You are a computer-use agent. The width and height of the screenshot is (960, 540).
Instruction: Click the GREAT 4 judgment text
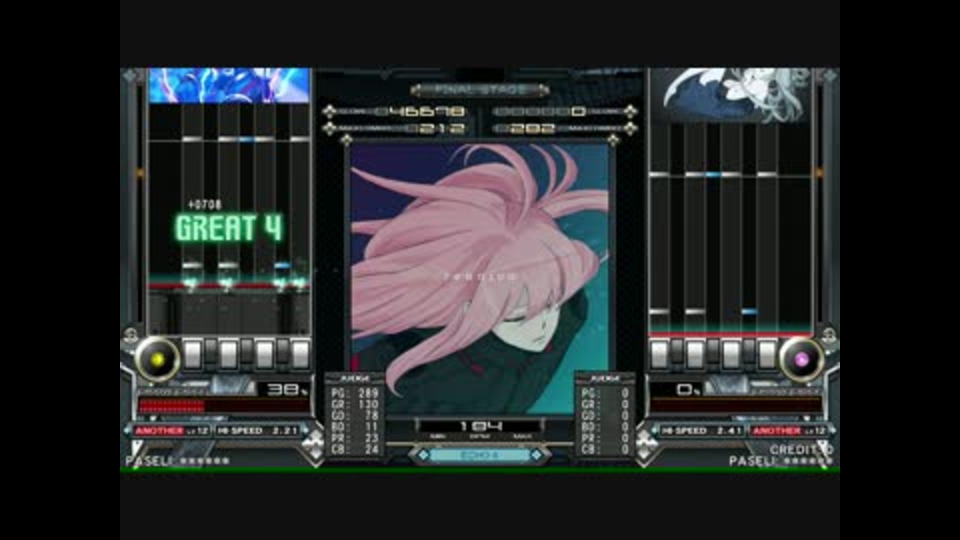(229, 228)
